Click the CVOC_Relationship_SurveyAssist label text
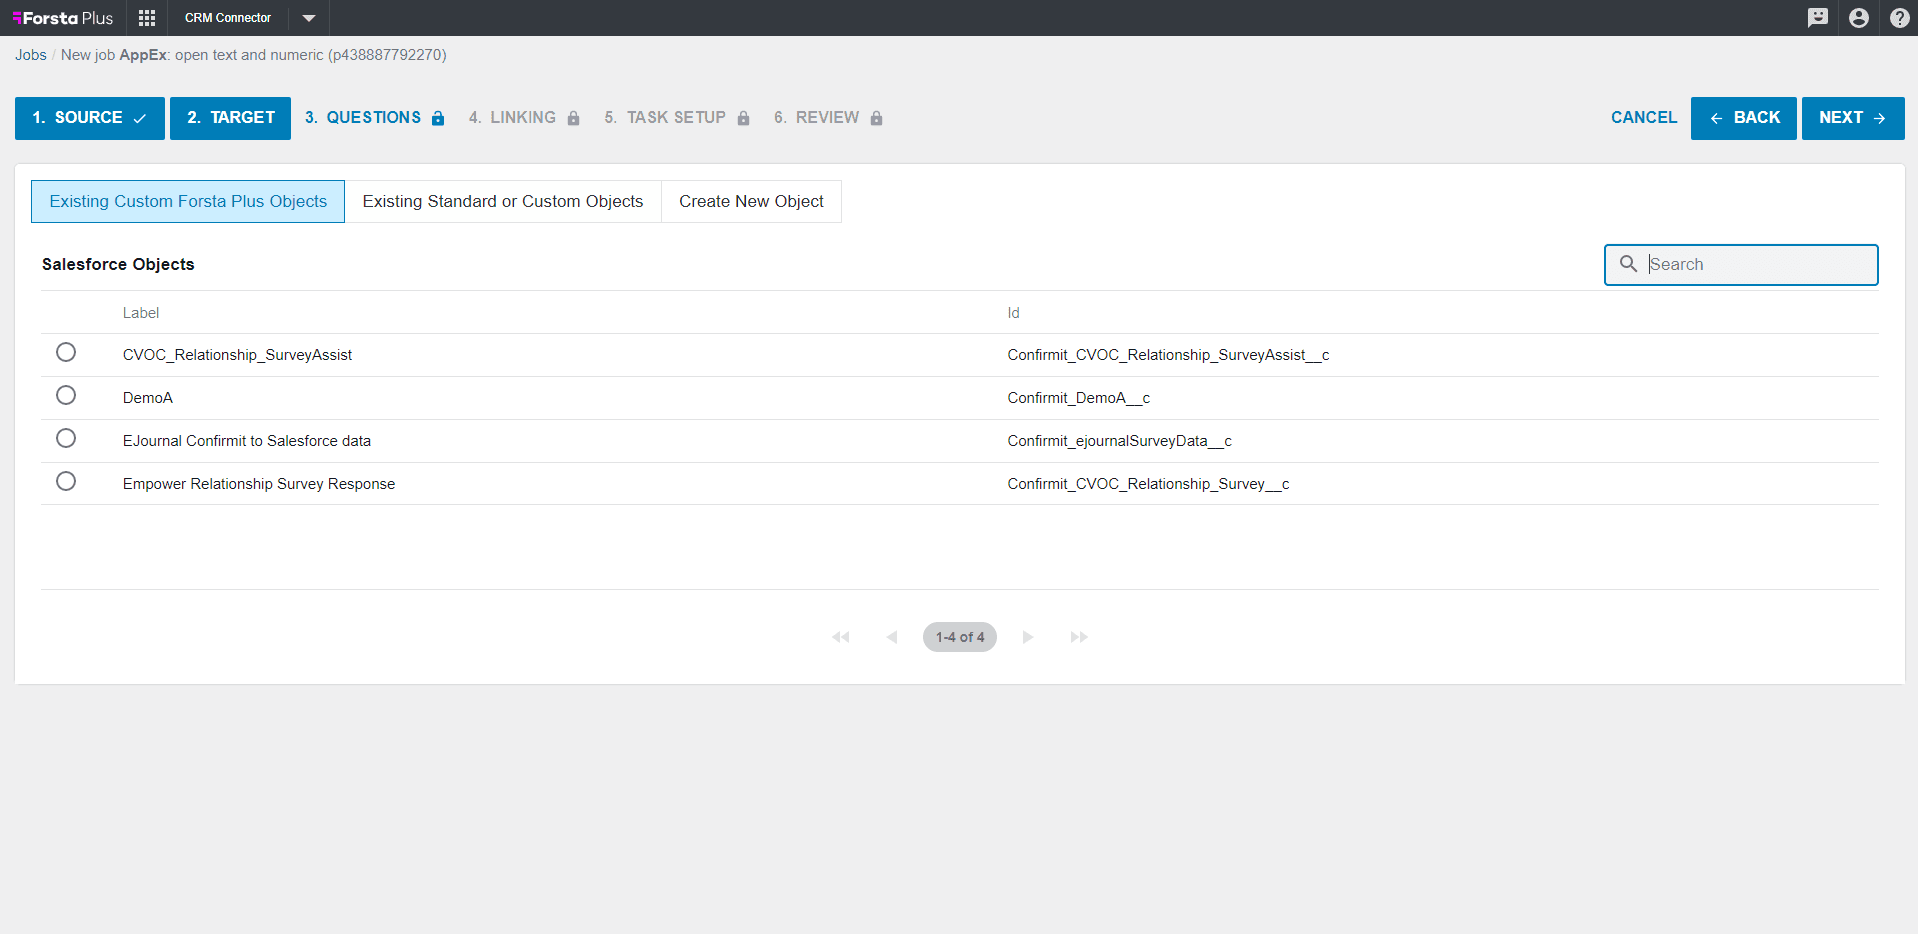 tap(237, 355)
